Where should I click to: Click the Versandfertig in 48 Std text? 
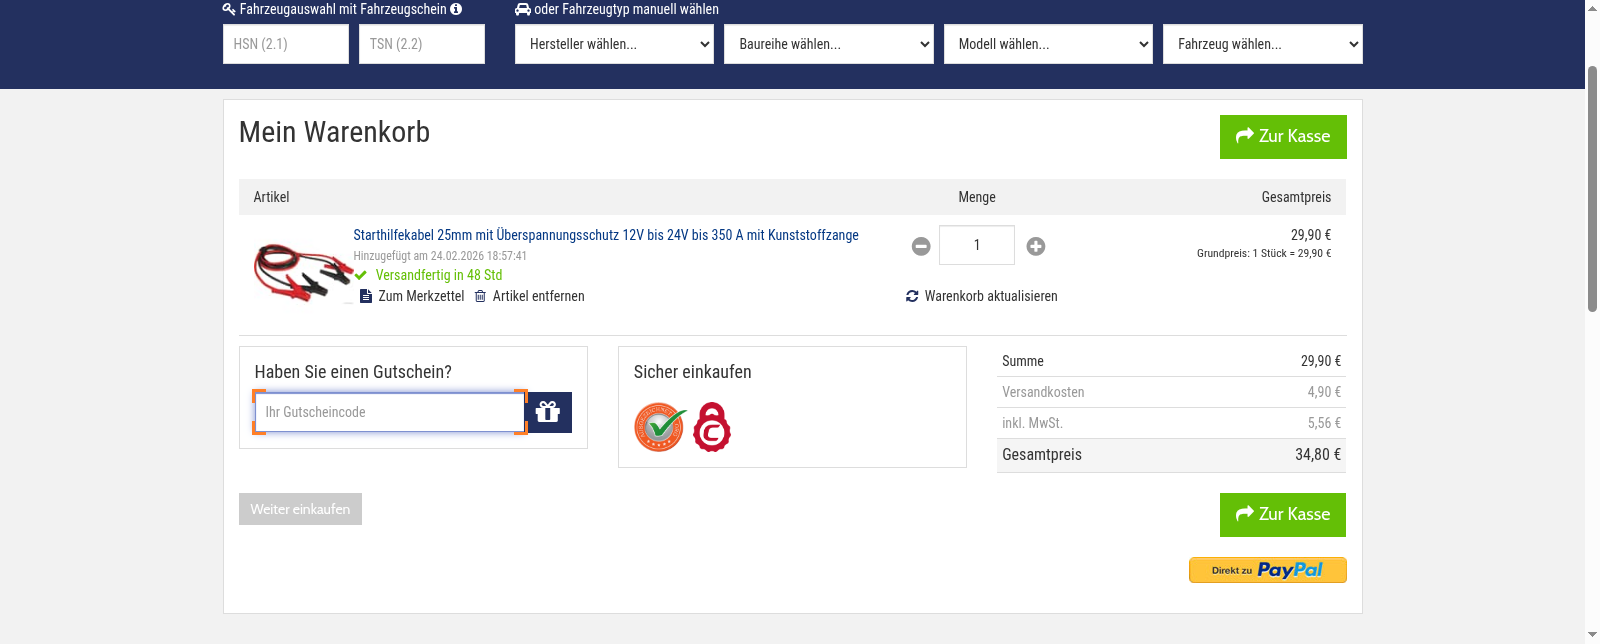click(x=439, y=275)
